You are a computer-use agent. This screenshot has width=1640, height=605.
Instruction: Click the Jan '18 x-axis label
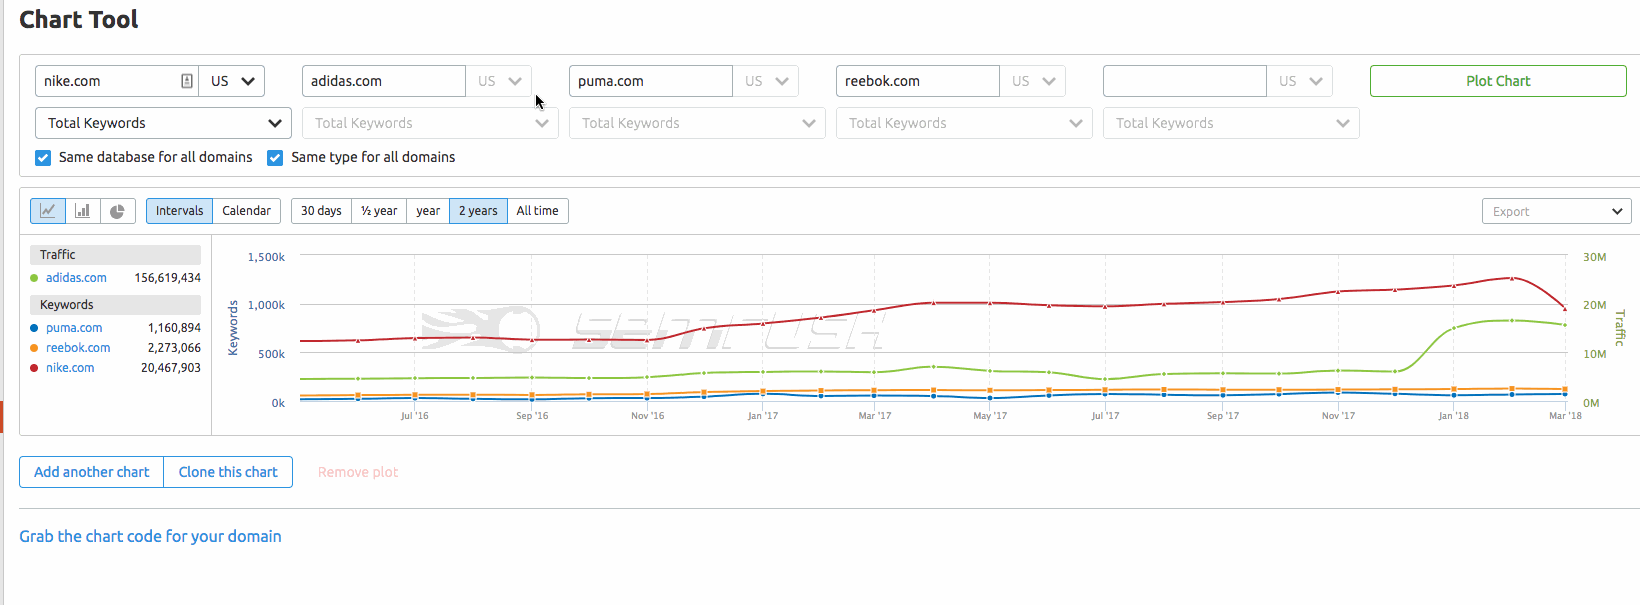tap(1453, 416)
